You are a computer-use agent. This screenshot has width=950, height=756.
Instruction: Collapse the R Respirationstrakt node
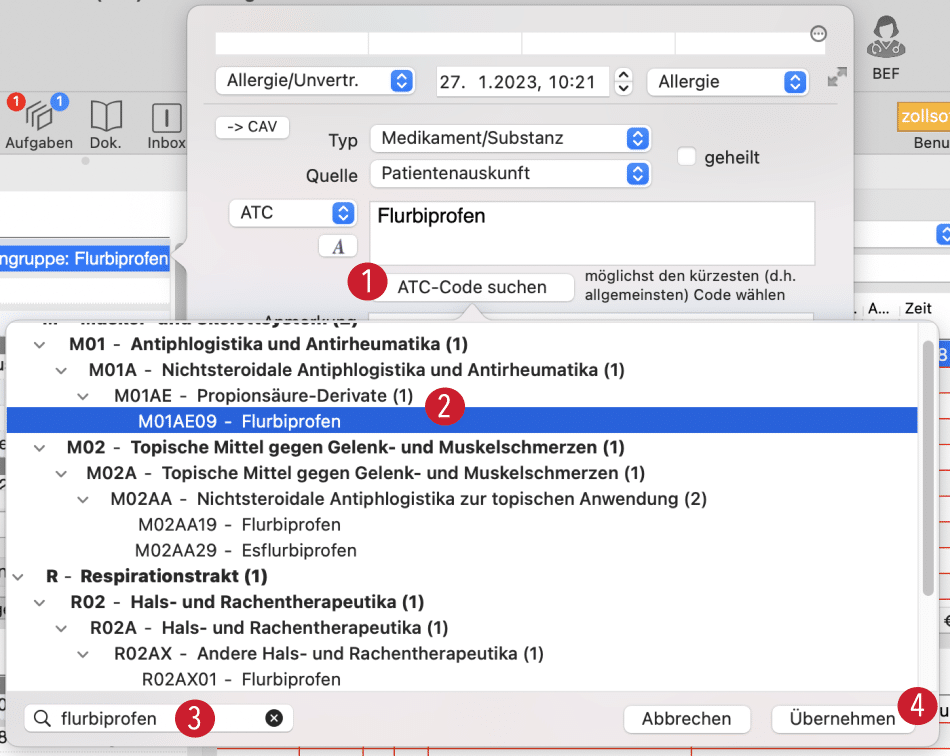click(x=18, y=577)
